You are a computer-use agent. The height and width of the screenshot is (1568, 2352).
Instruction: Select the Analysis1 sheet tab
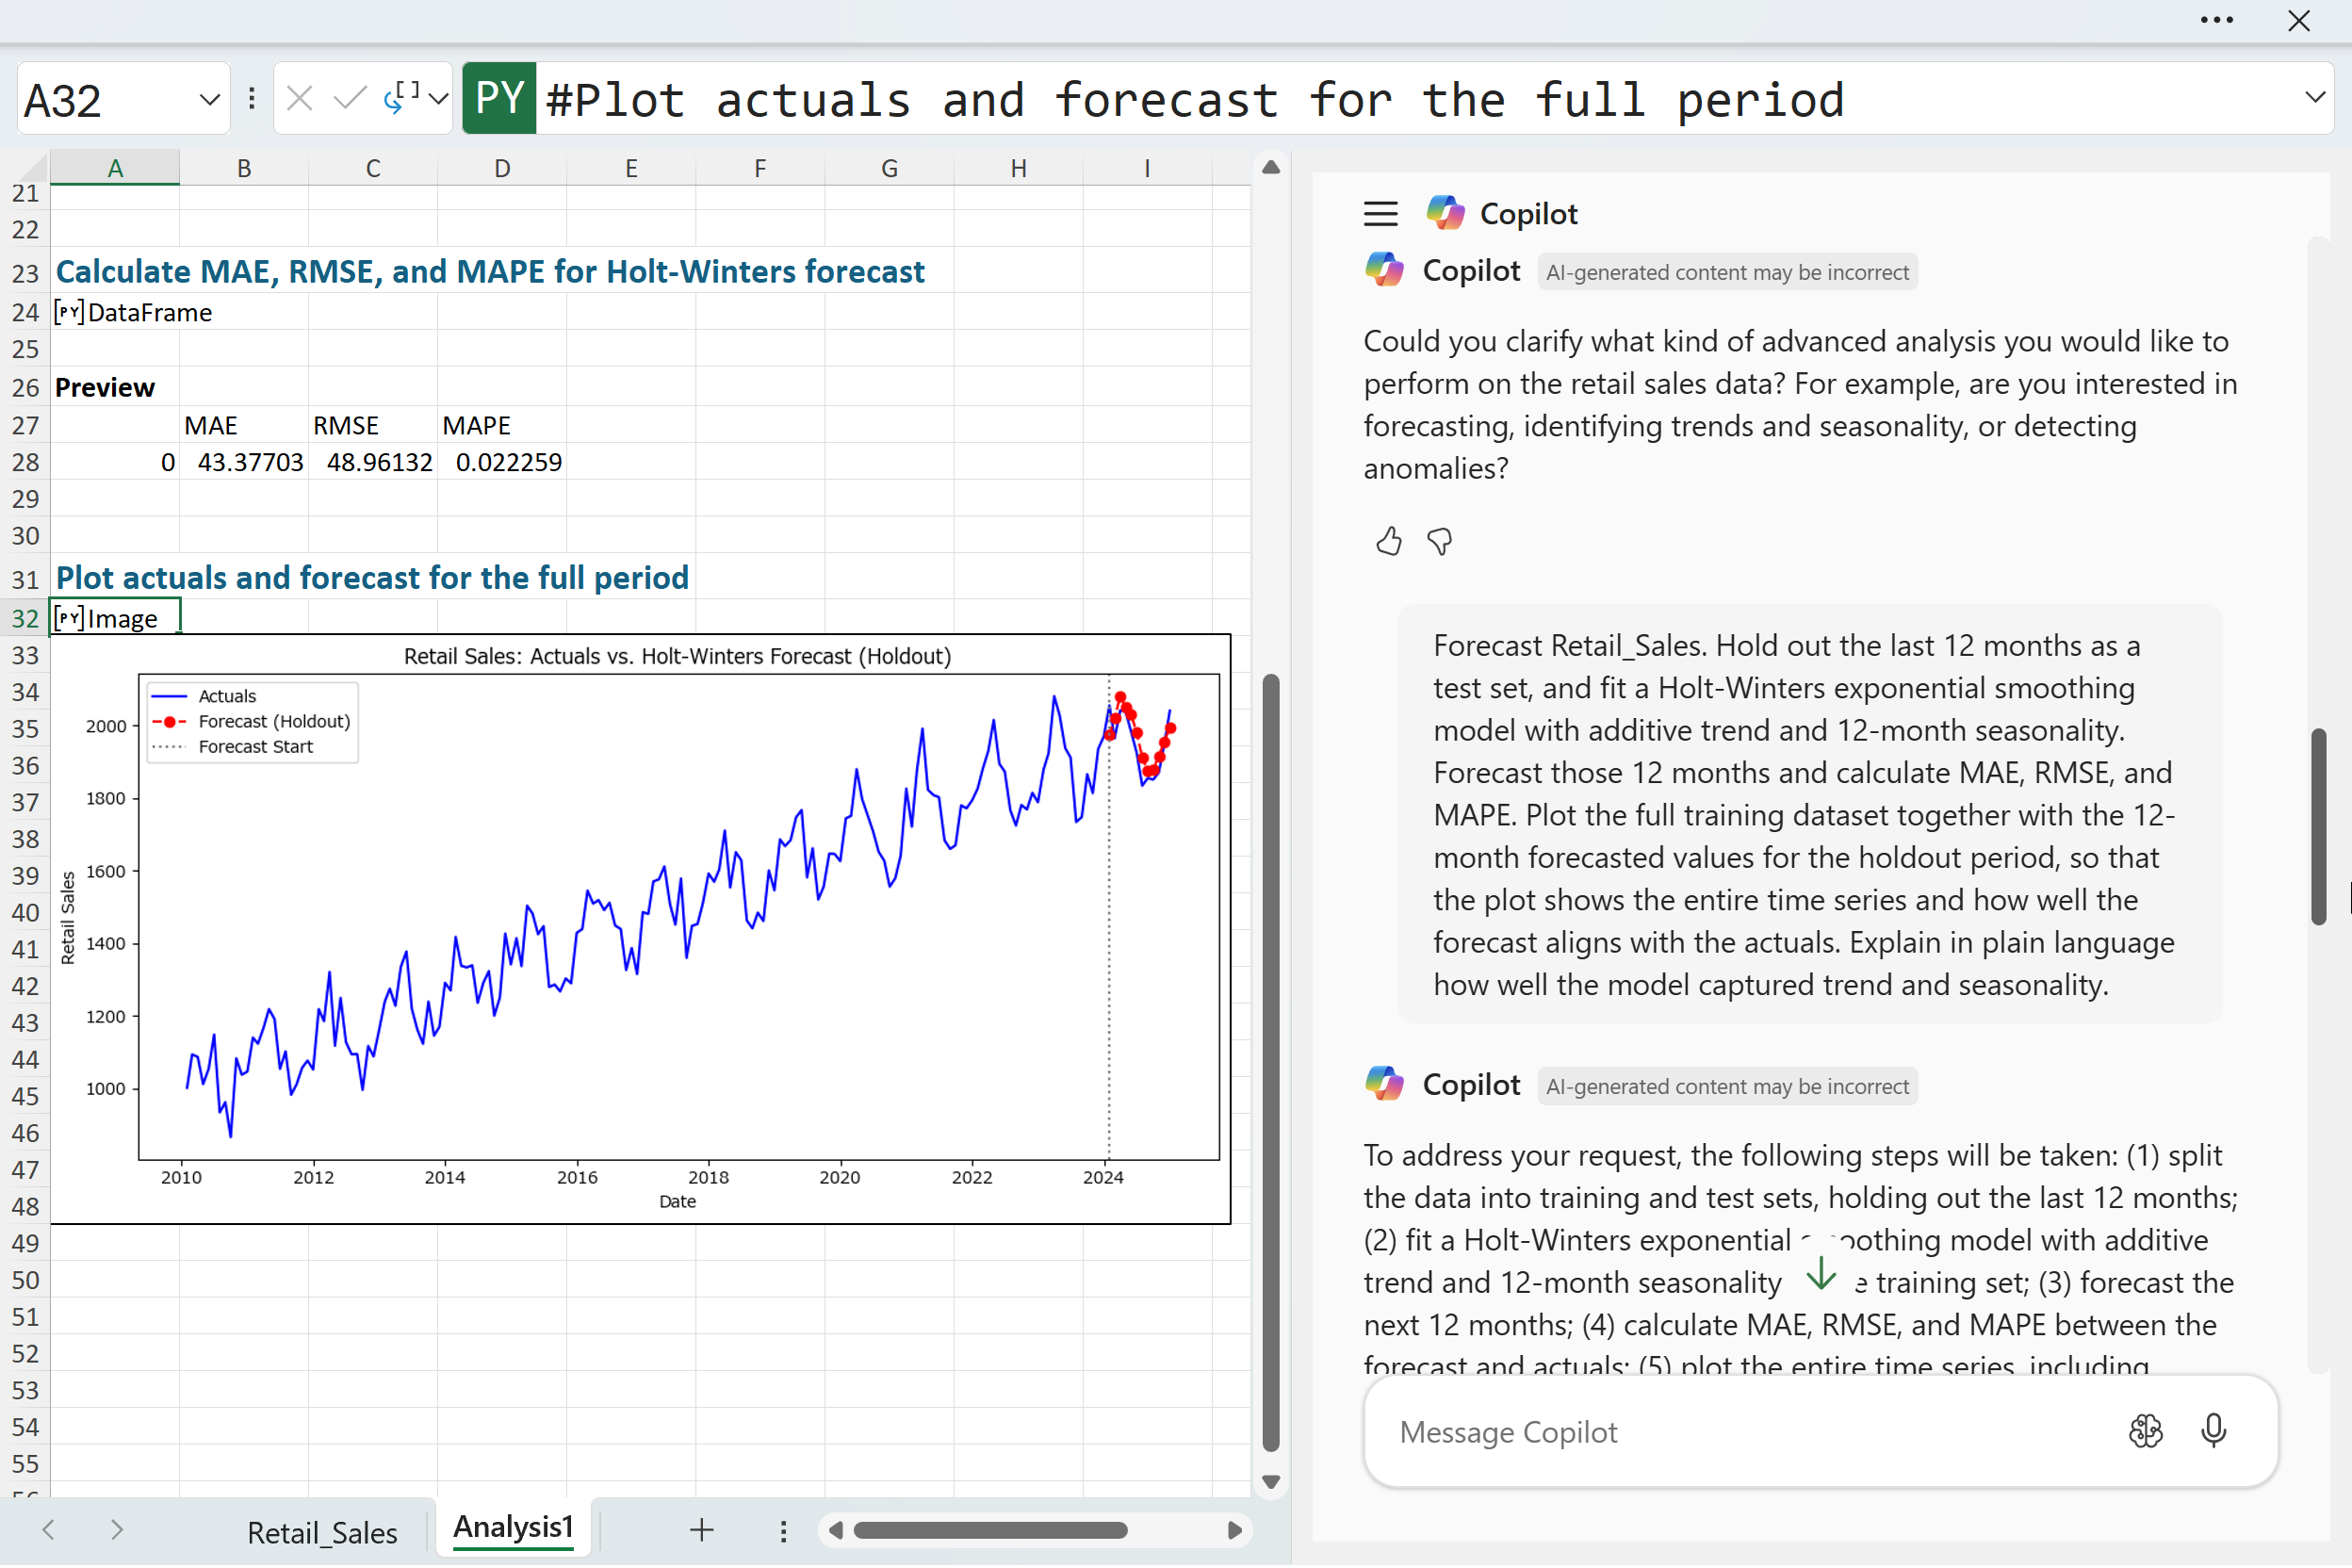click(513, 1527)
